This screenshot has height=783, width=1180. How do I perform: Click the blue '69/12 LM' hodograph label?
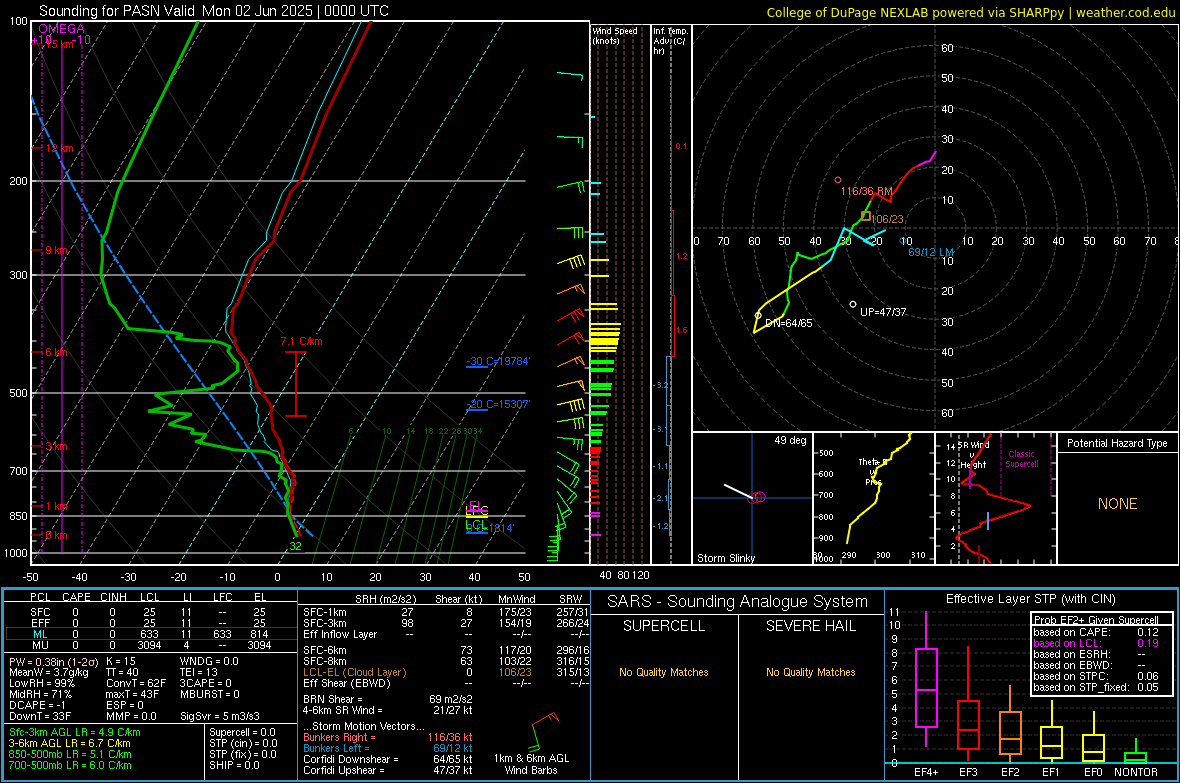(931, 252)
